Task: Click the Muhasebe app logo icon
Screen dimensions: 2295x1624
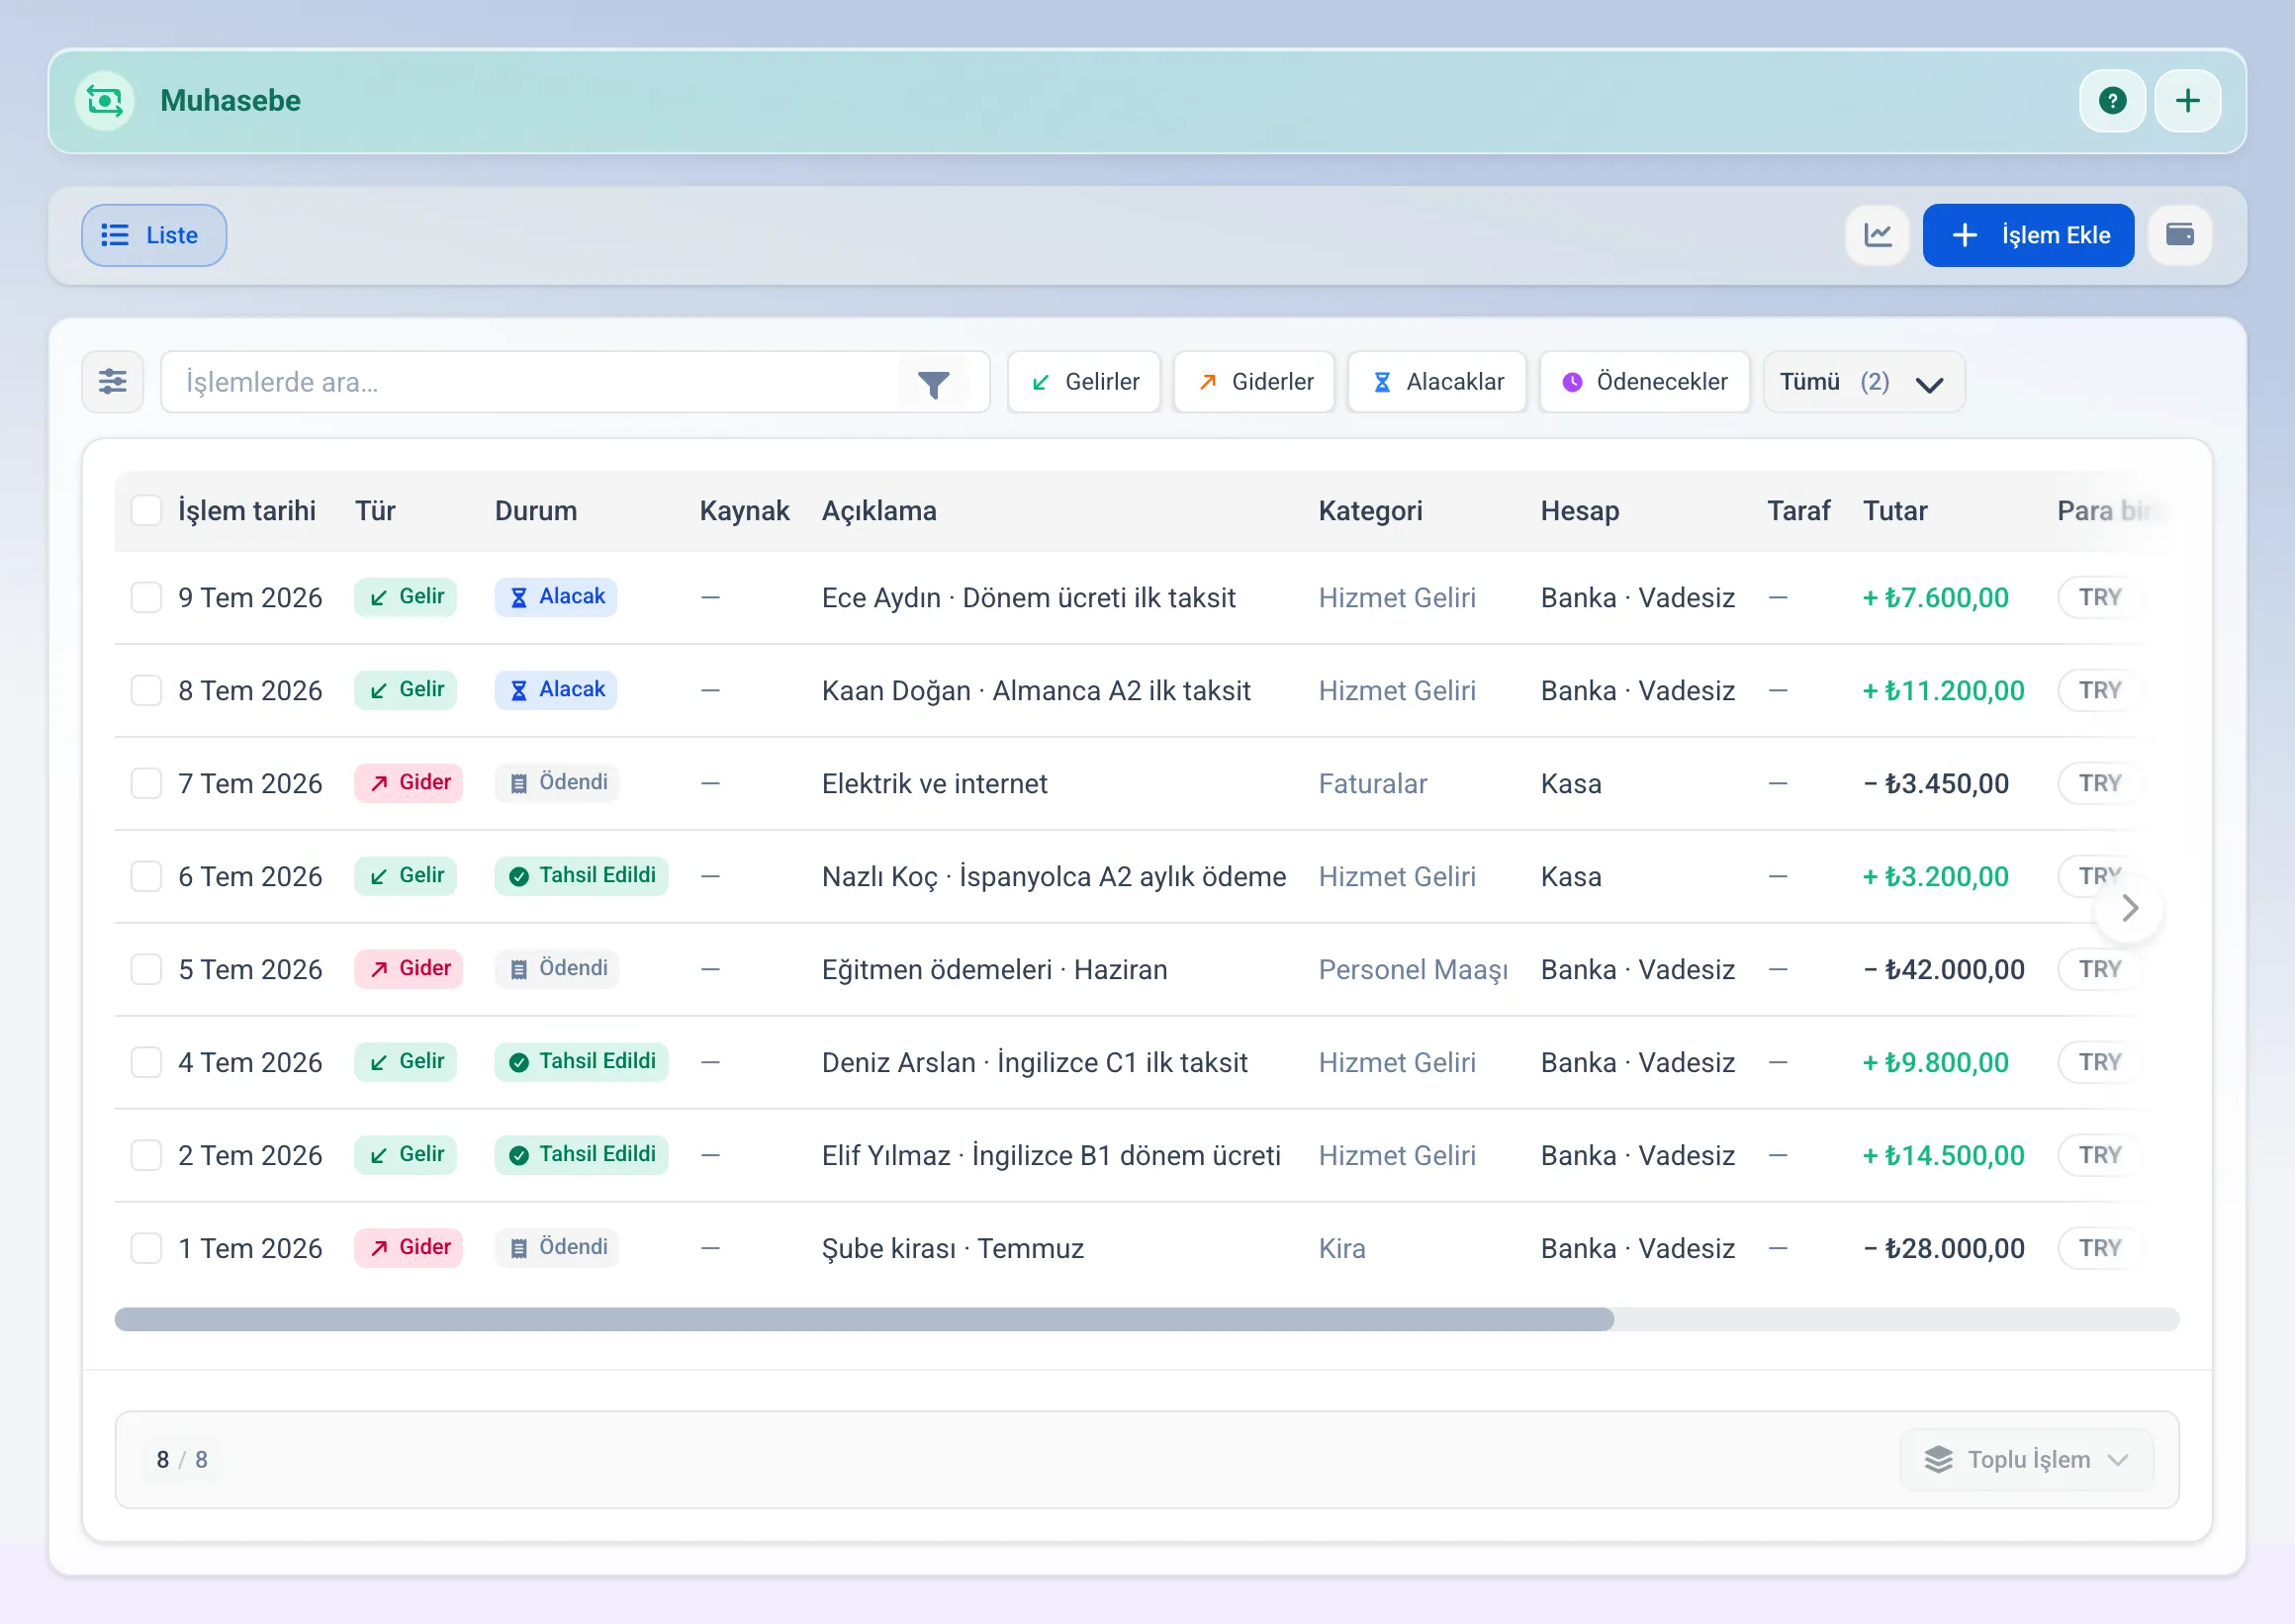Action: [105, 101]
